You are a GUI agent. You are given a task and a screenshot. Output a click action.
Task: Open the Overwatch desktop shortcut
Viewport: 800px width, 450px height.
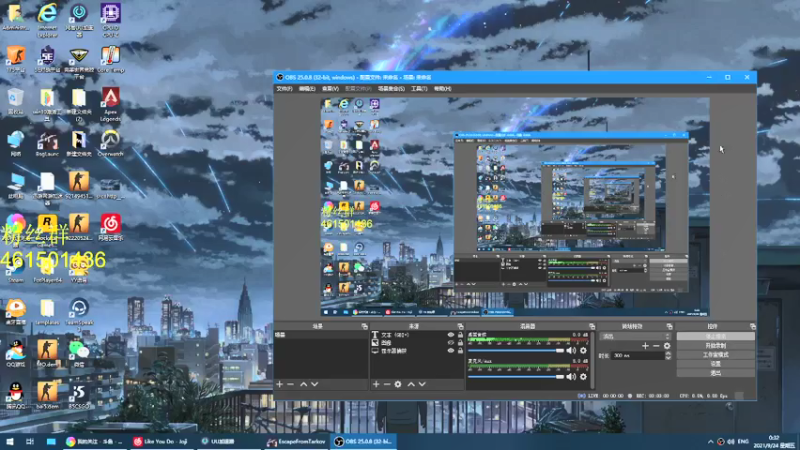click(110, 143)
